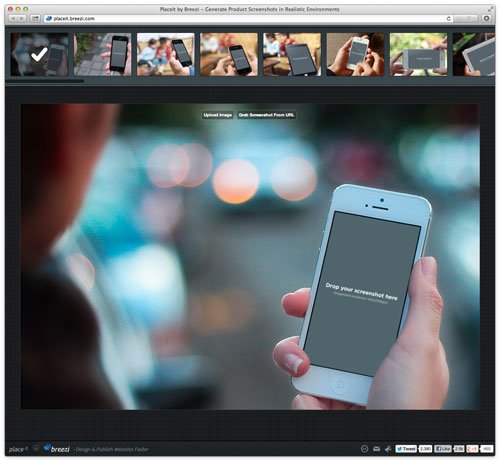Click the placeit logo in footer
The height and width of the screenshot is (461, 500).
click(18, 449)
